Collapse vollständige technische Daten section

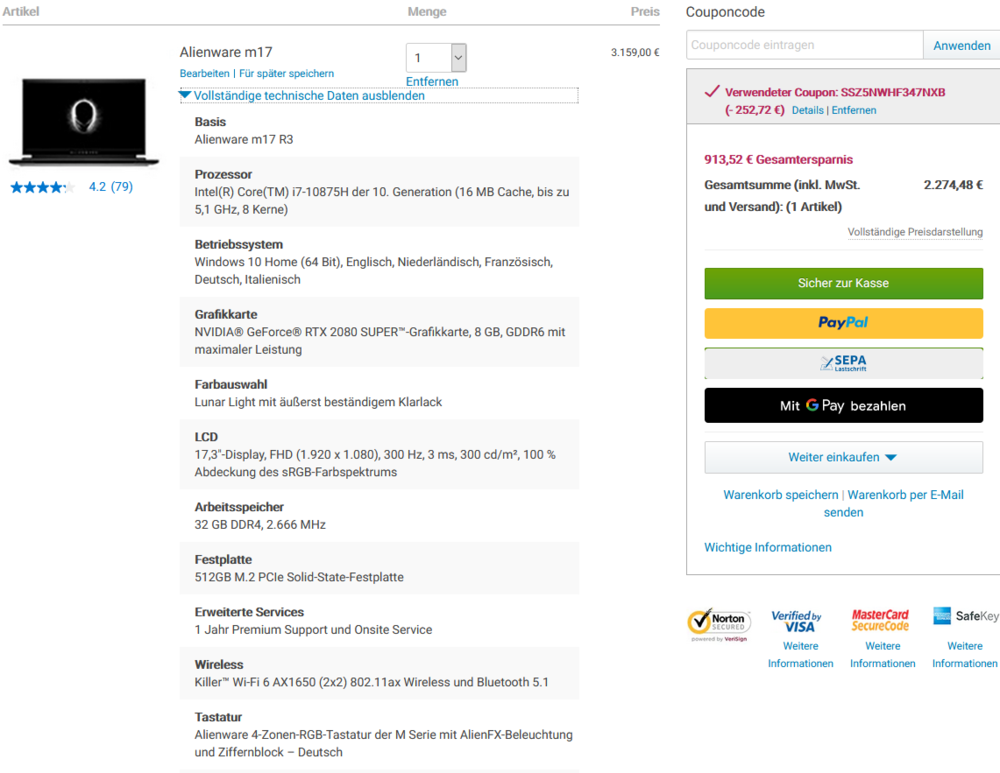point(301,95)
